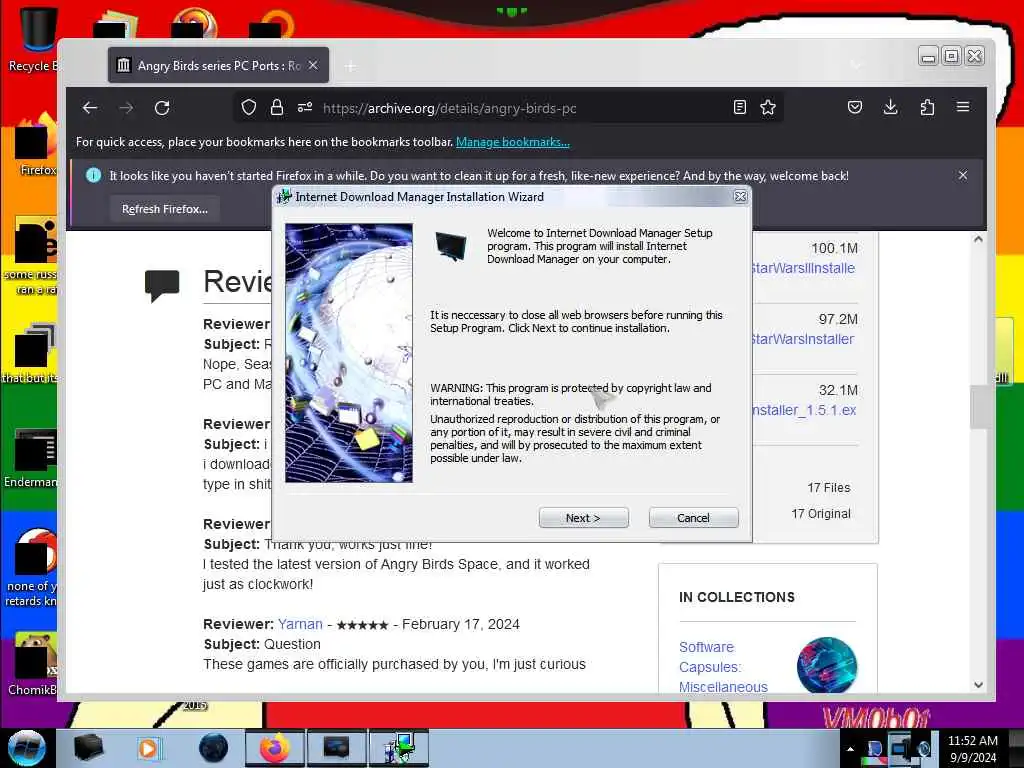1024x768 pixels.
Task: Close the Angry Birds series PC Ports tab
Action: point(313,65)
